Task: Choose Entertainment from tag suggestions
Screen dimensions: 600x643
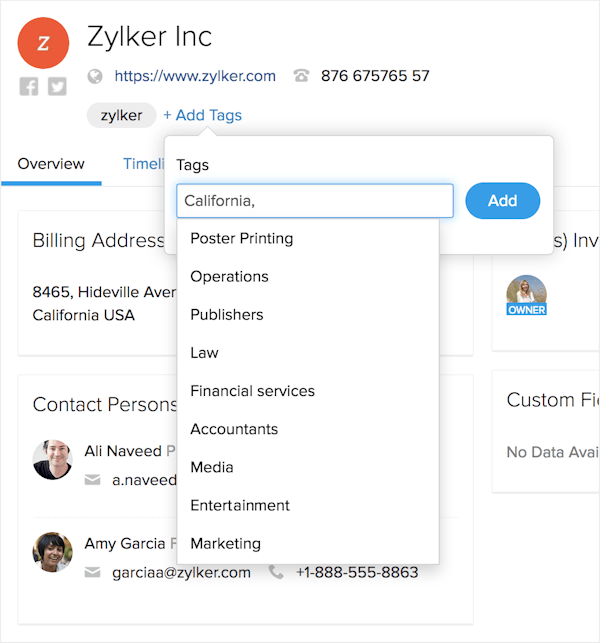Action: [x=308, y=505]
